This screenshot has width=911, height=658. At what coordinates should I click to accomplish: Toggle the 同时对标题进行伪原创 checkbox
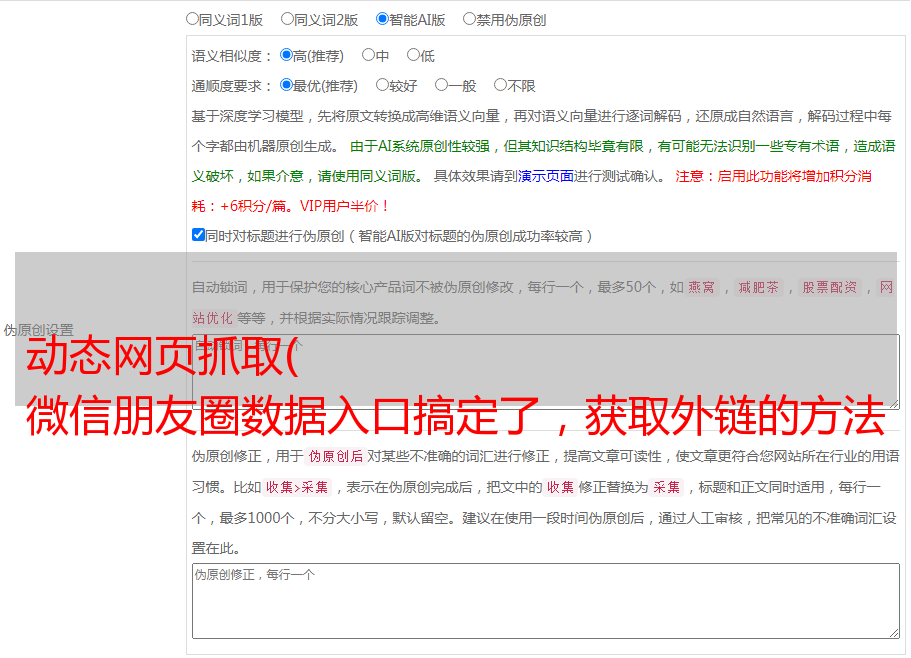[198, 236]
